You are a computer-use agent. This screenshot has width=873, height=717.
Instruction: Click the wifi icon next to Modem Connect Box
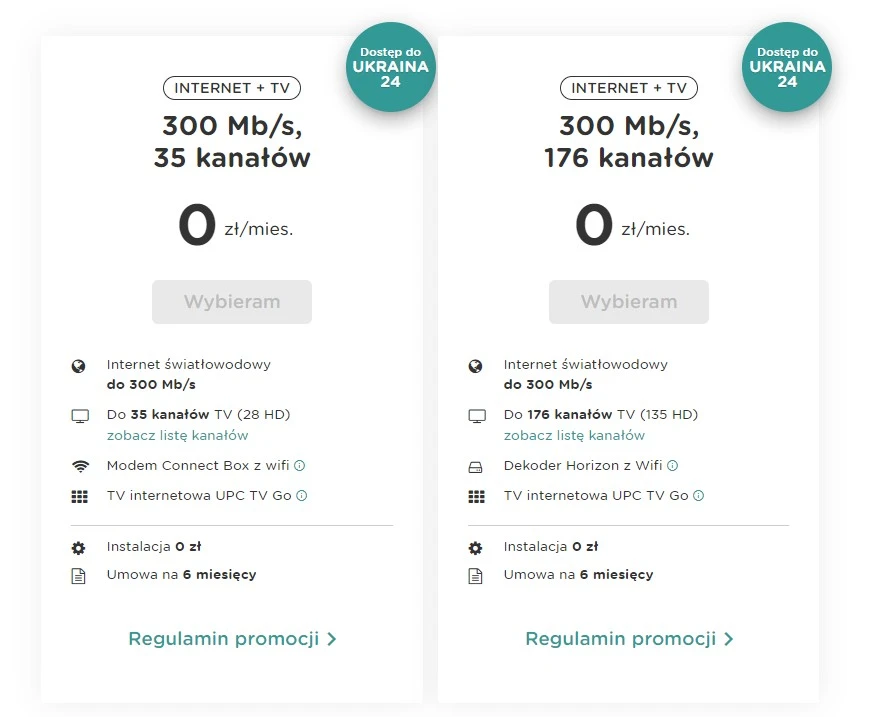coord(79,465)
